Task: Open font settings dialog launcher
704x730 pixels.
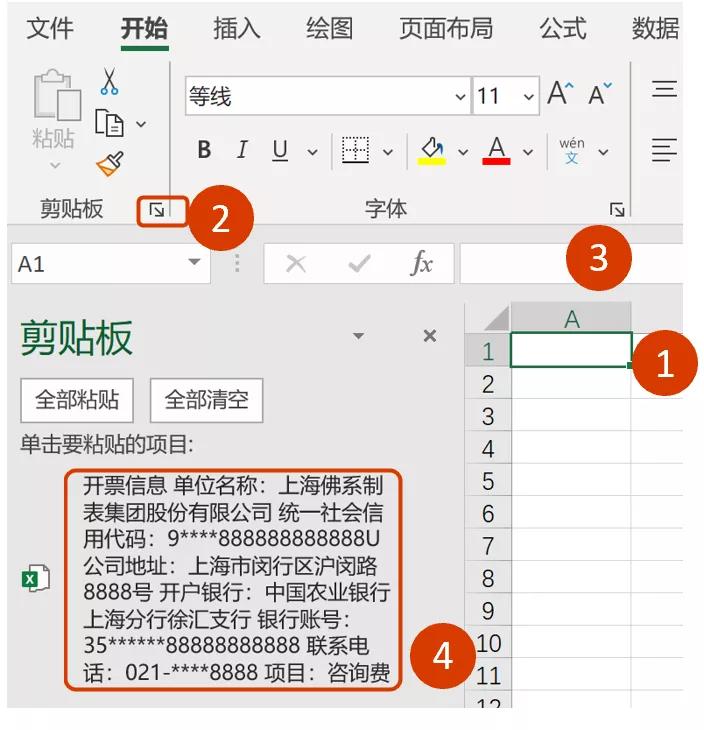Action: (x=617, y=210)
